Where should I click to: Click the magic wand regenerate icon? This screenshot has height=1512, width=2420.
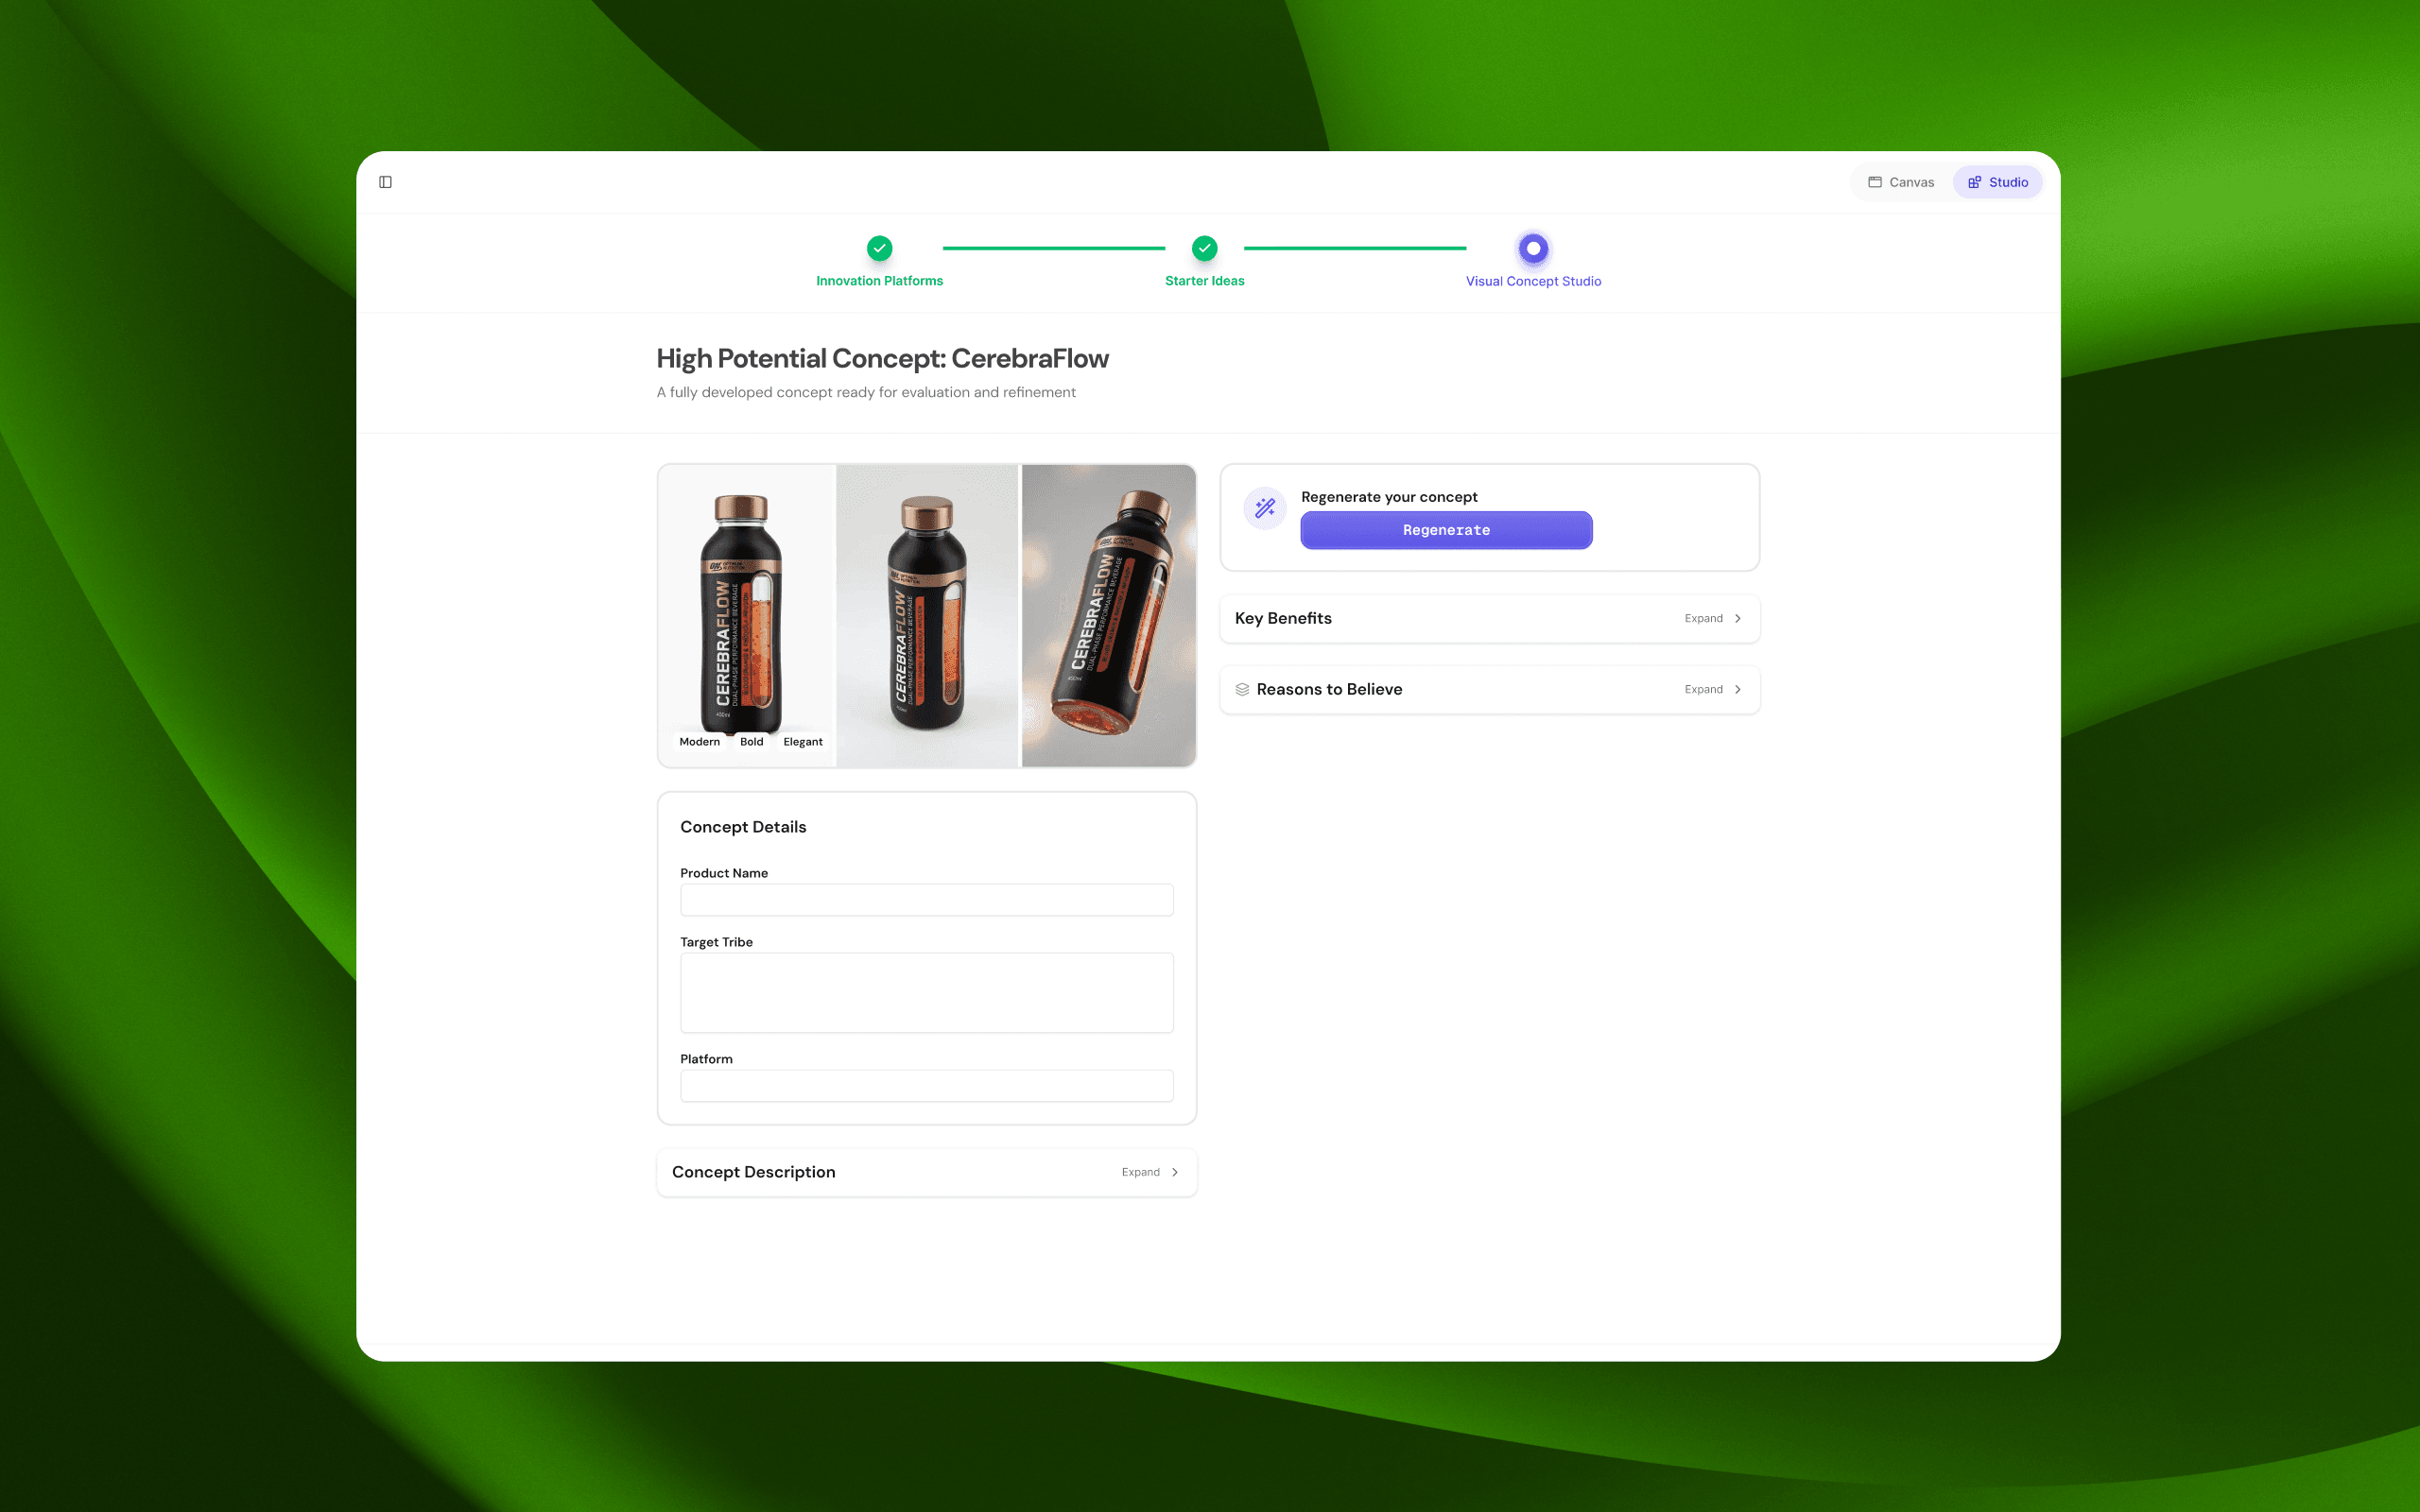1265,508
